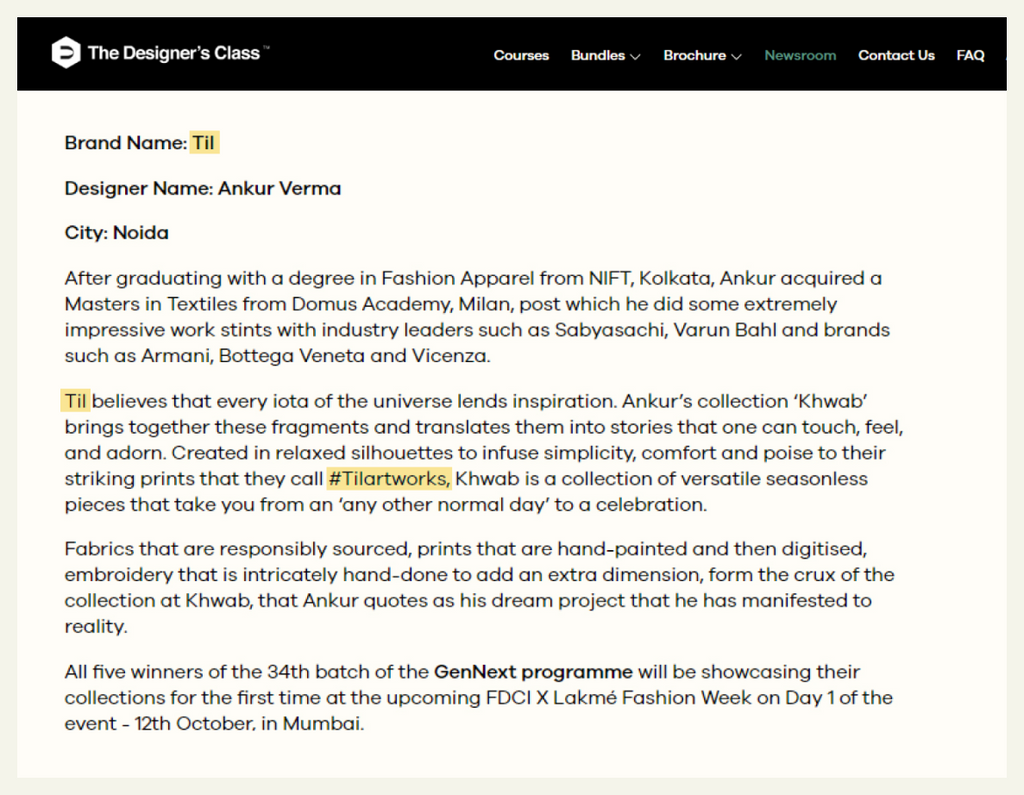
Task: Go to the Newsroom tab
Action: click(x=800, y=56)
